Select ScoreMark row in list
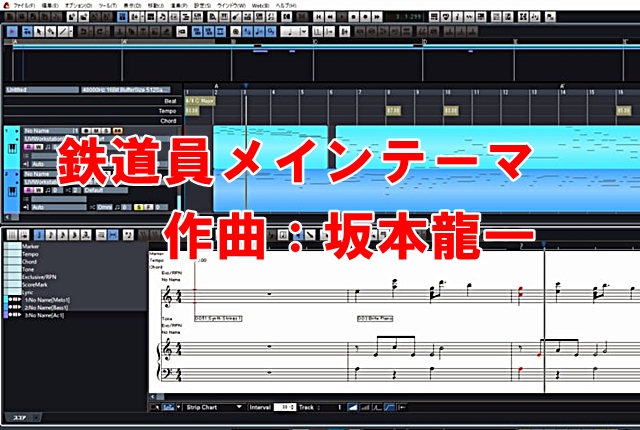This screenshot has height=430, width=640. (35, 285)
